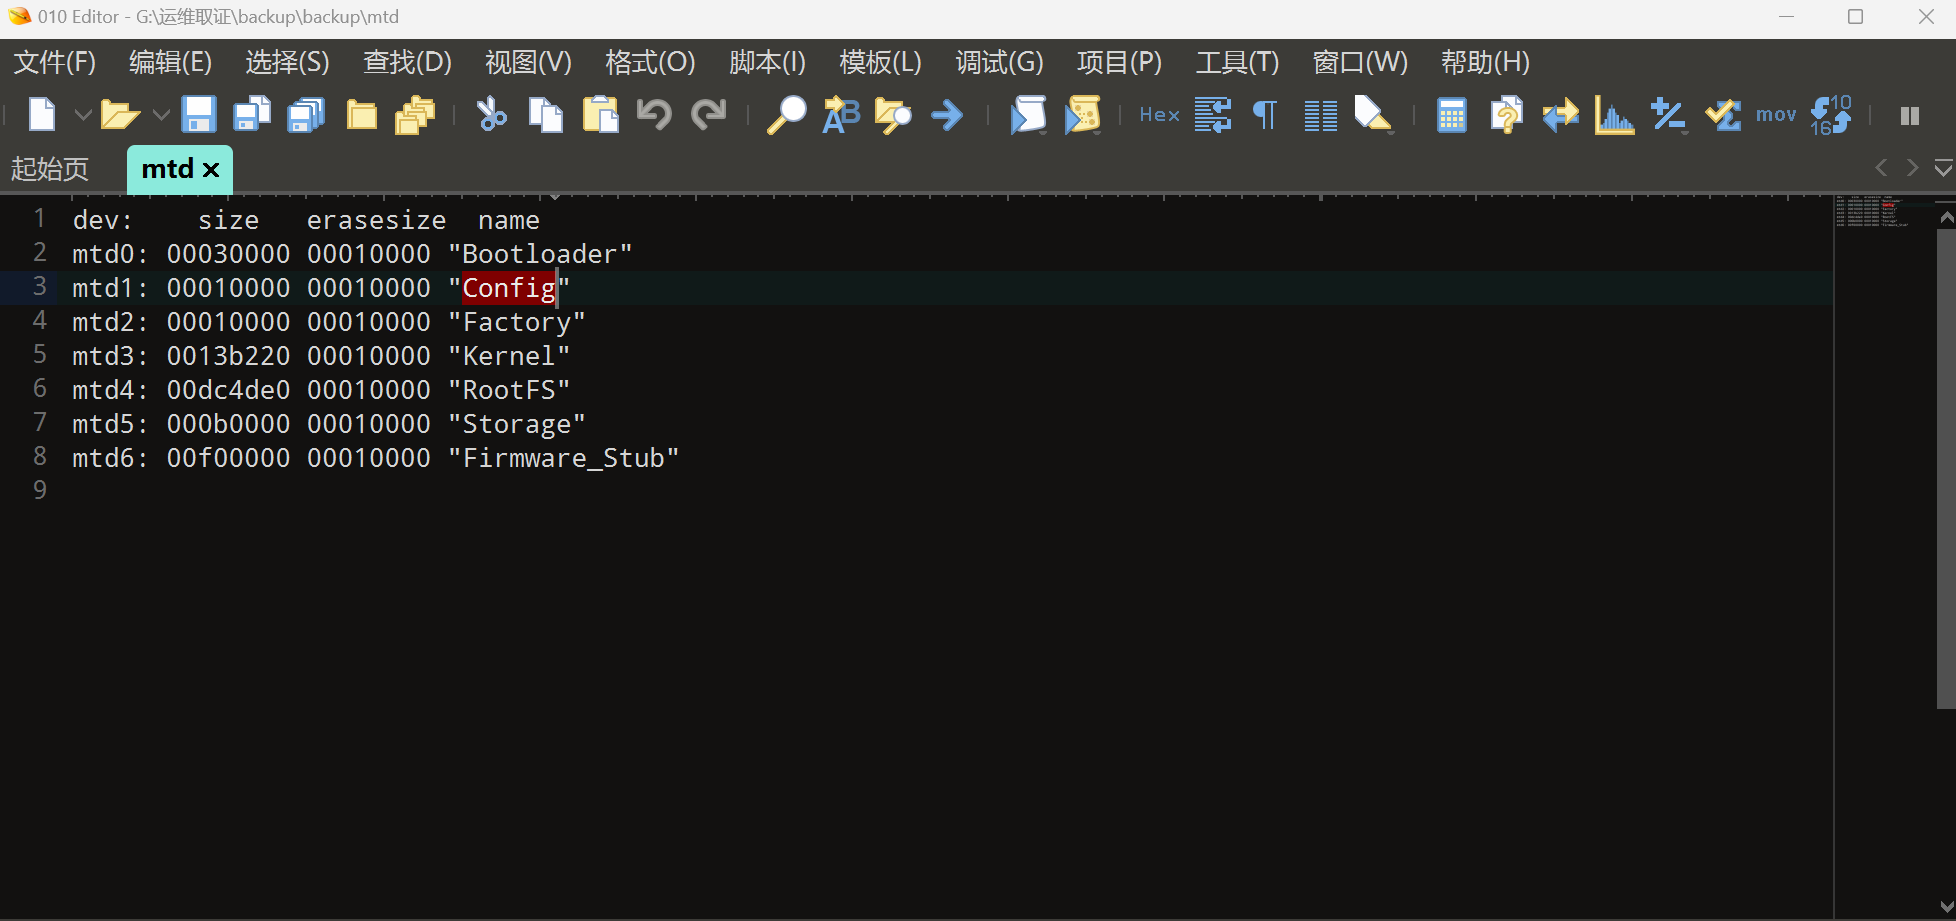Switch to the 起始页 tab
The height and width of the screenshot is (921, 1956).
point(50,169)
